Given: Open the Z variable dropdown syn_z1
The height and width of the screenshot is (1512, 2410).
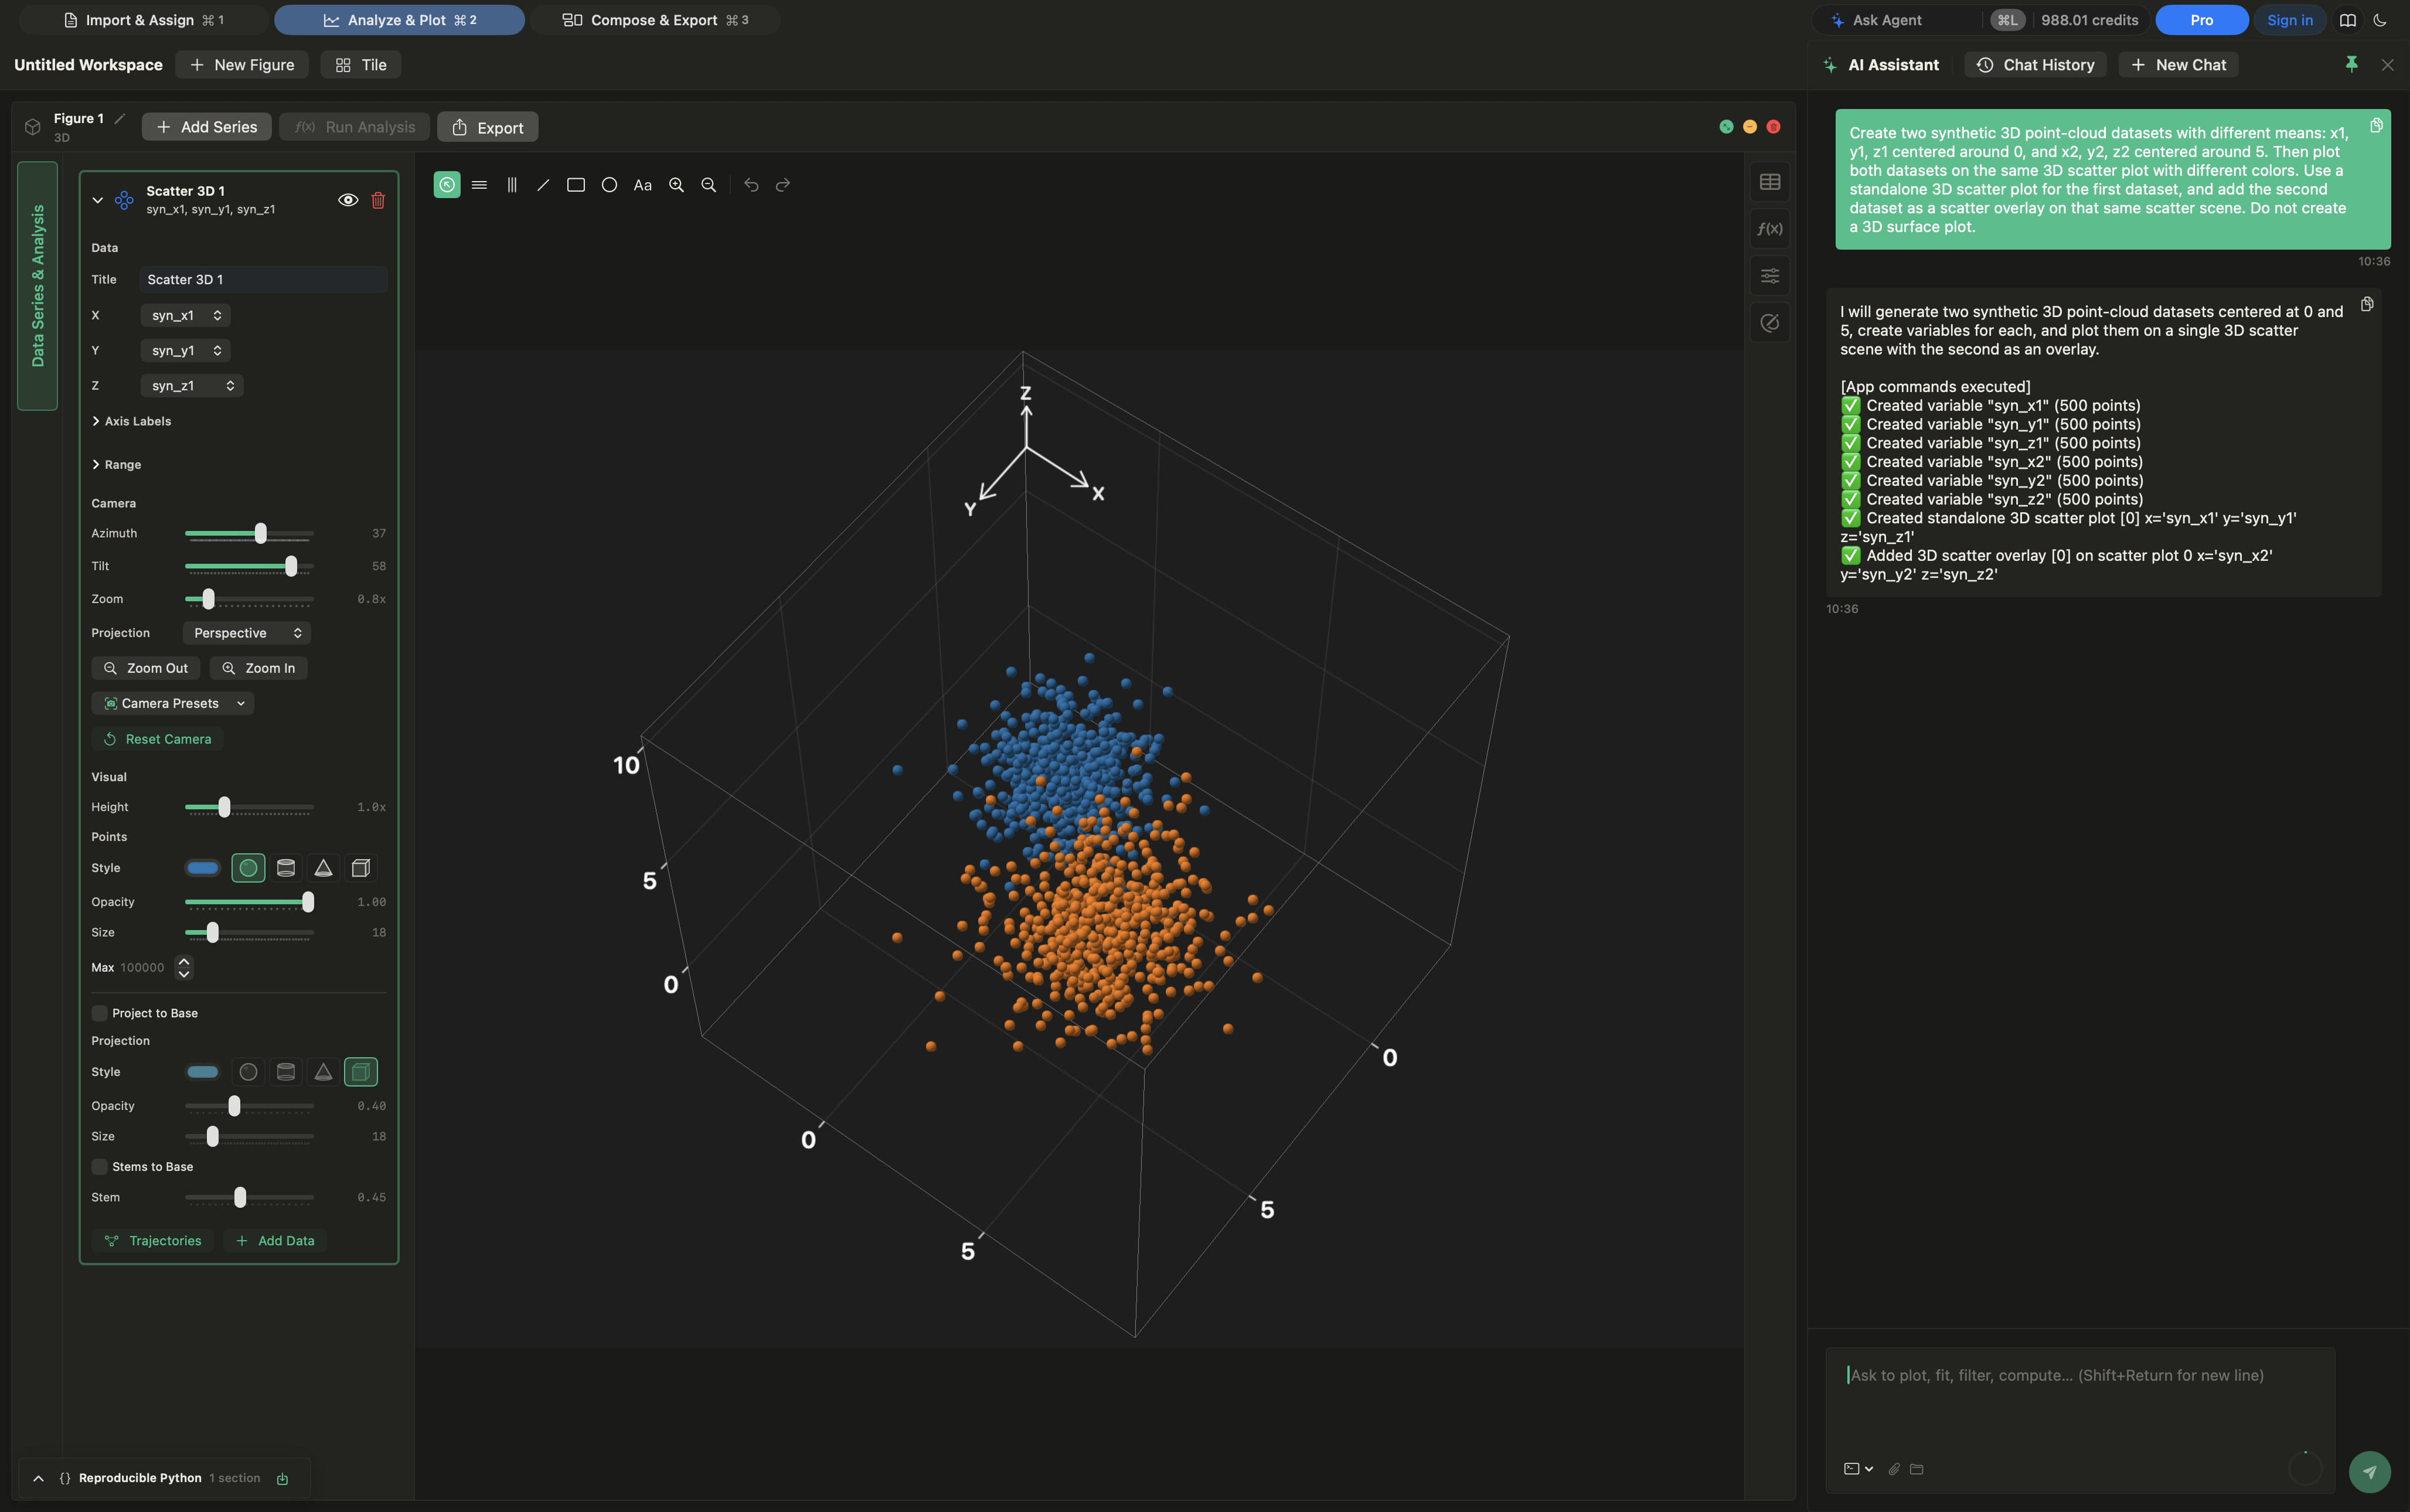Looking at the screenshot, I should point(192,386).
